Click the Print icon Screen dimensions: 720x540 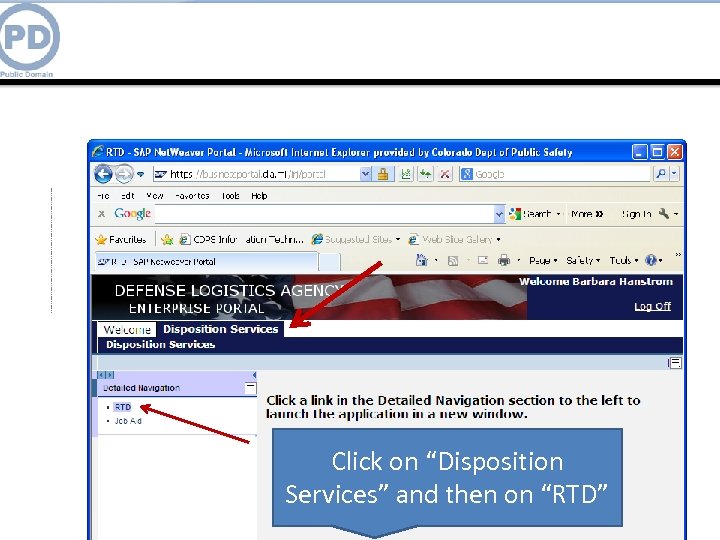504,261
